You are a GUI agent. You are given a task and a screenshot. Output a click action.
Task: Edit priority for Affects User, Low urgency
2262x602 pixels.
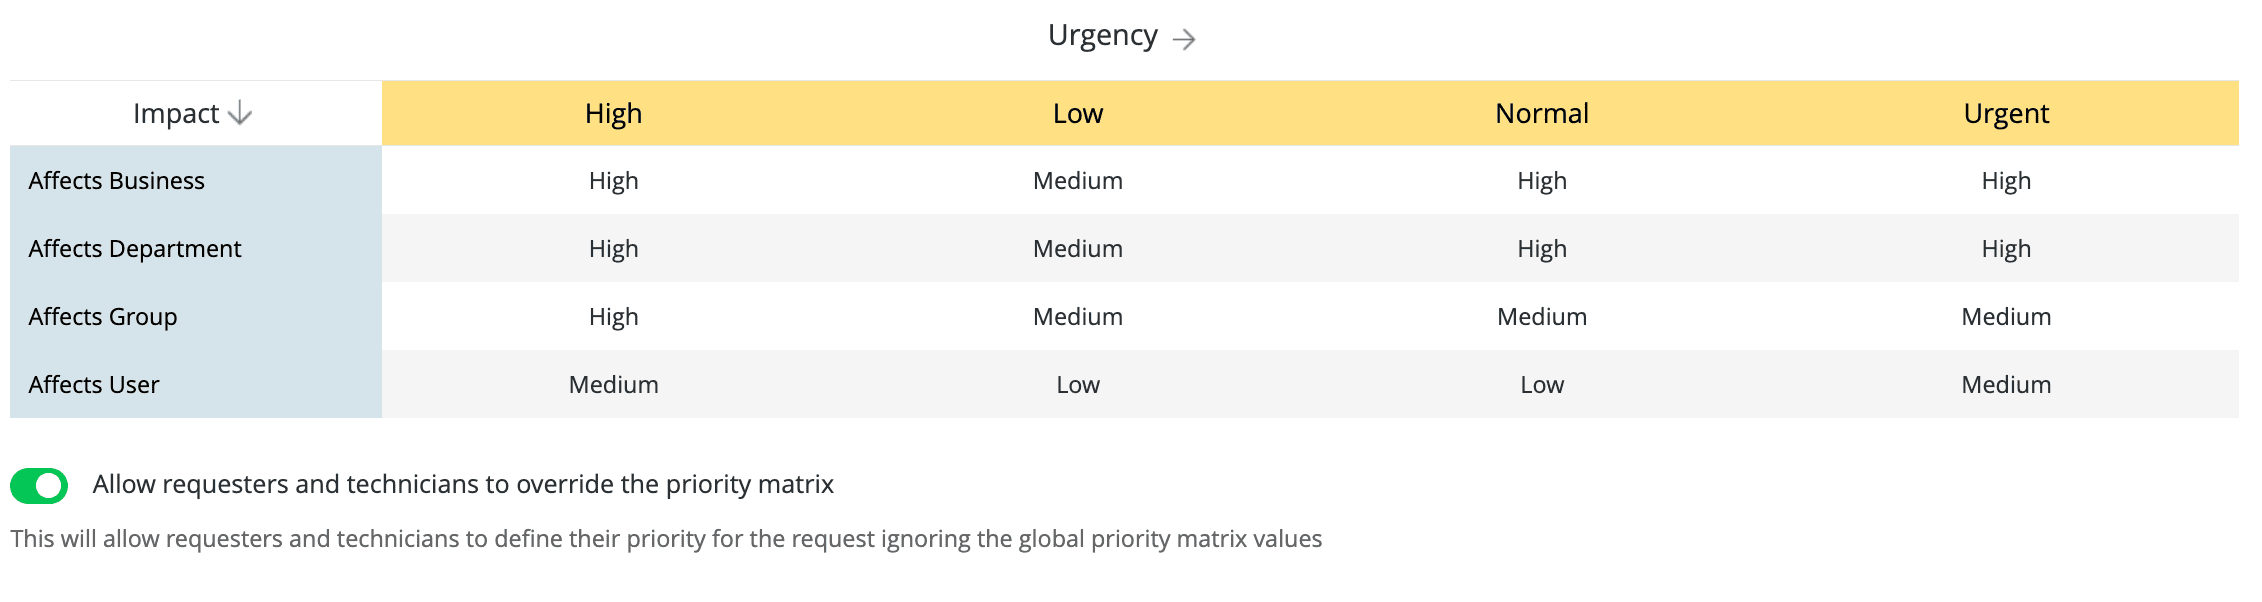click(x=1077, y=385)
